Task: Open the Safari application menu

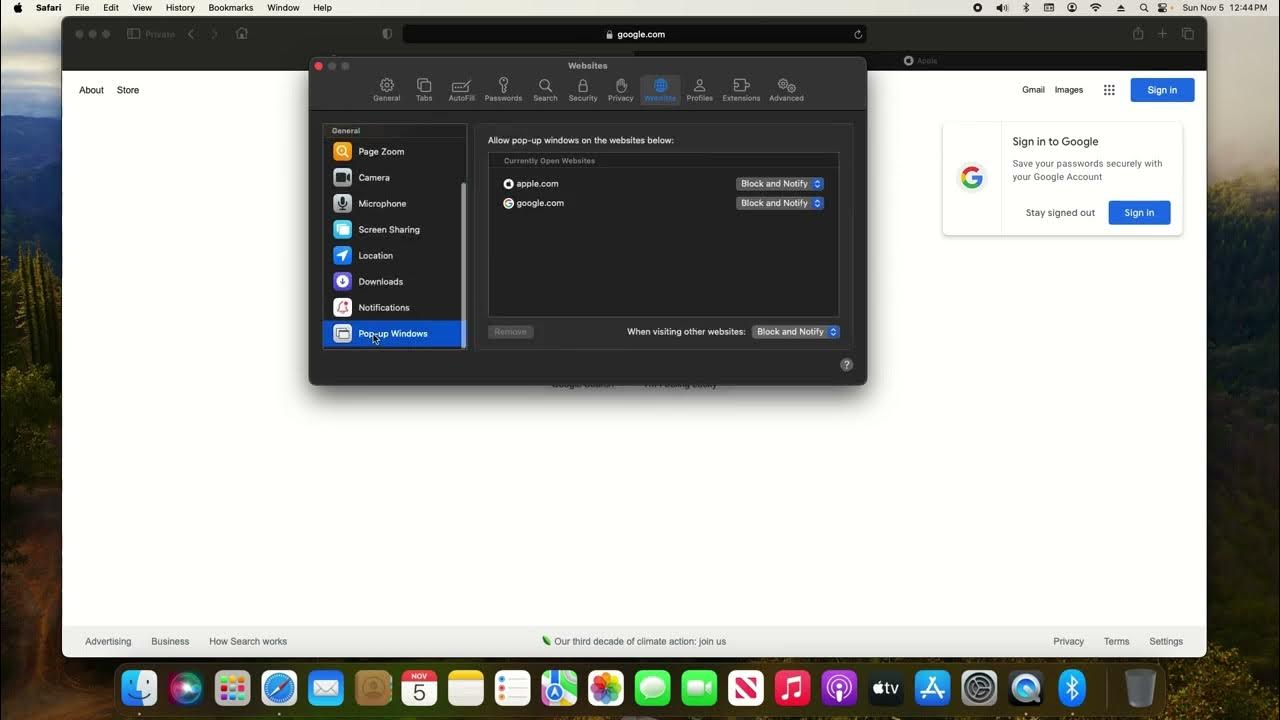Action: click(48, 7)
